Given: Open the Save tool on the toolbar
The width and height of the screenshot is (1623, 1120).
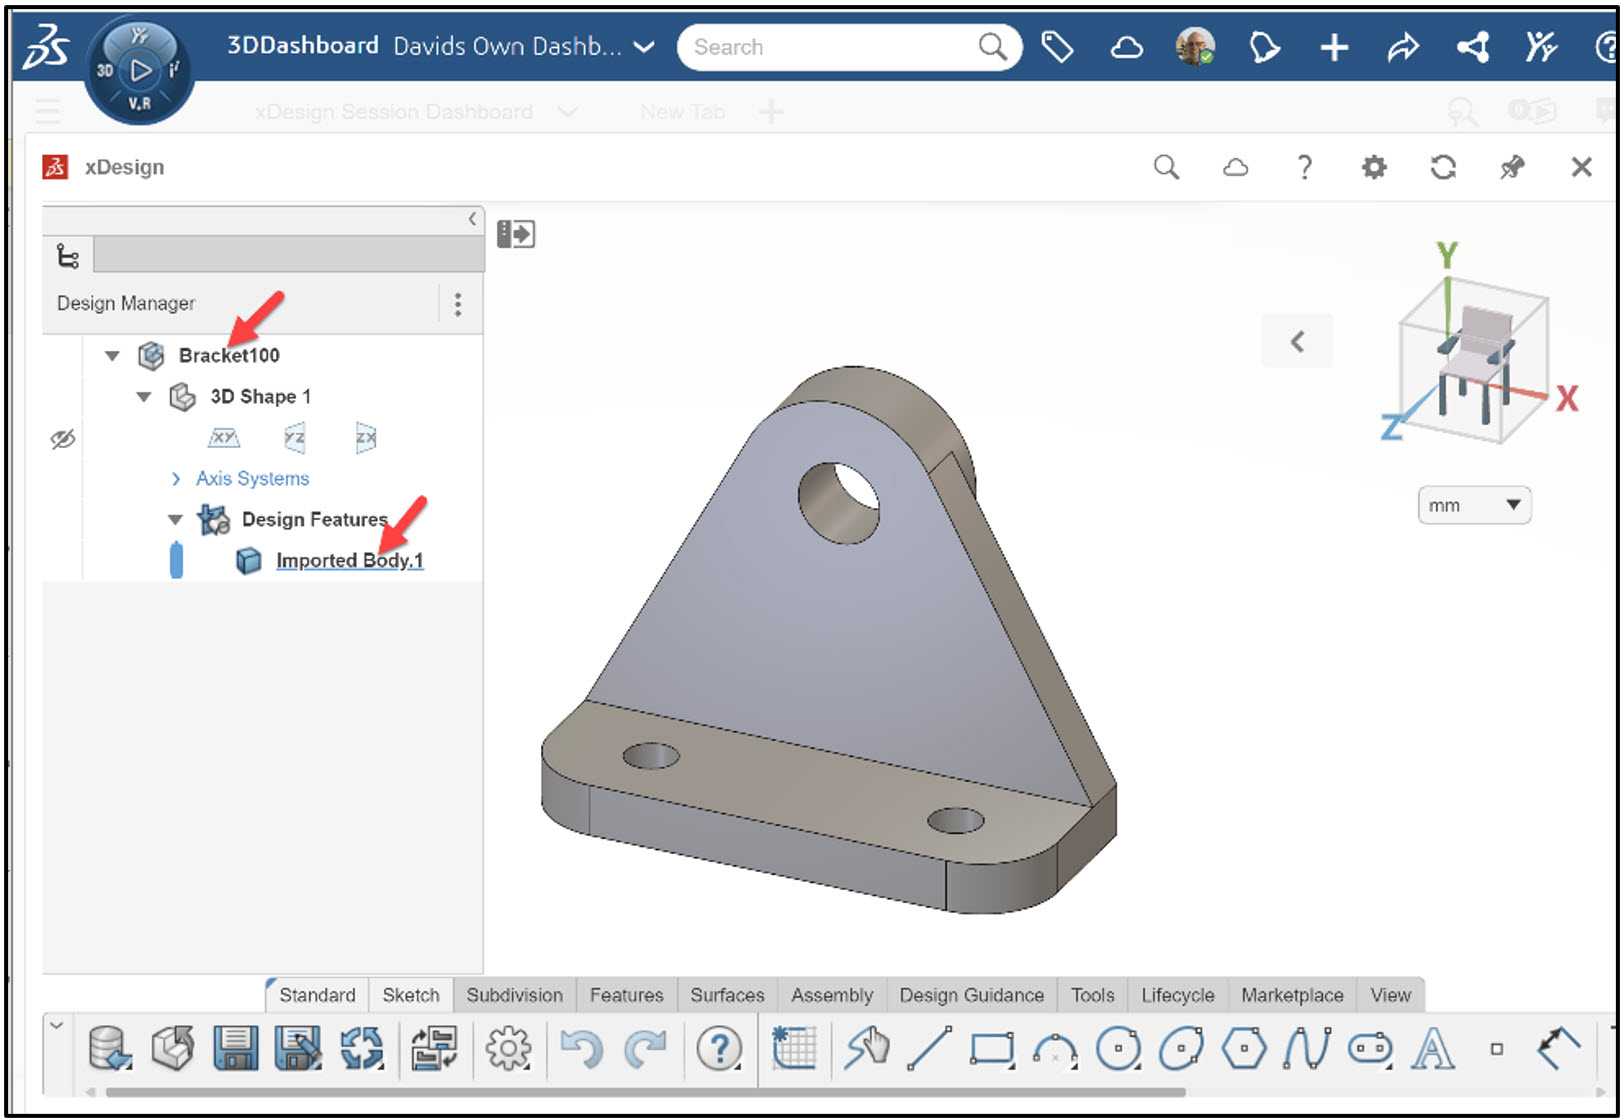Looking at the screenshot, I should pyautogui.click(x=236, y=1049).
